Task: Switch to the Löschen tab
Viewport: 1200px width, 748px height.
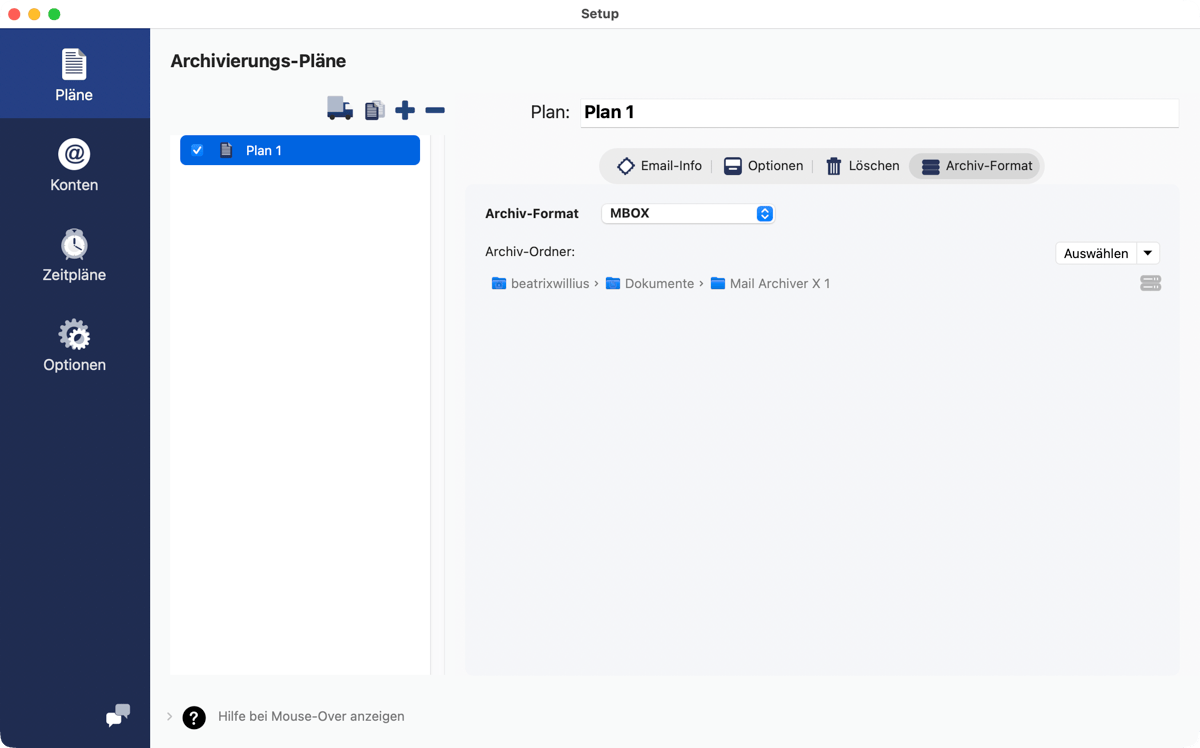Action: click(x=862, y=166)
